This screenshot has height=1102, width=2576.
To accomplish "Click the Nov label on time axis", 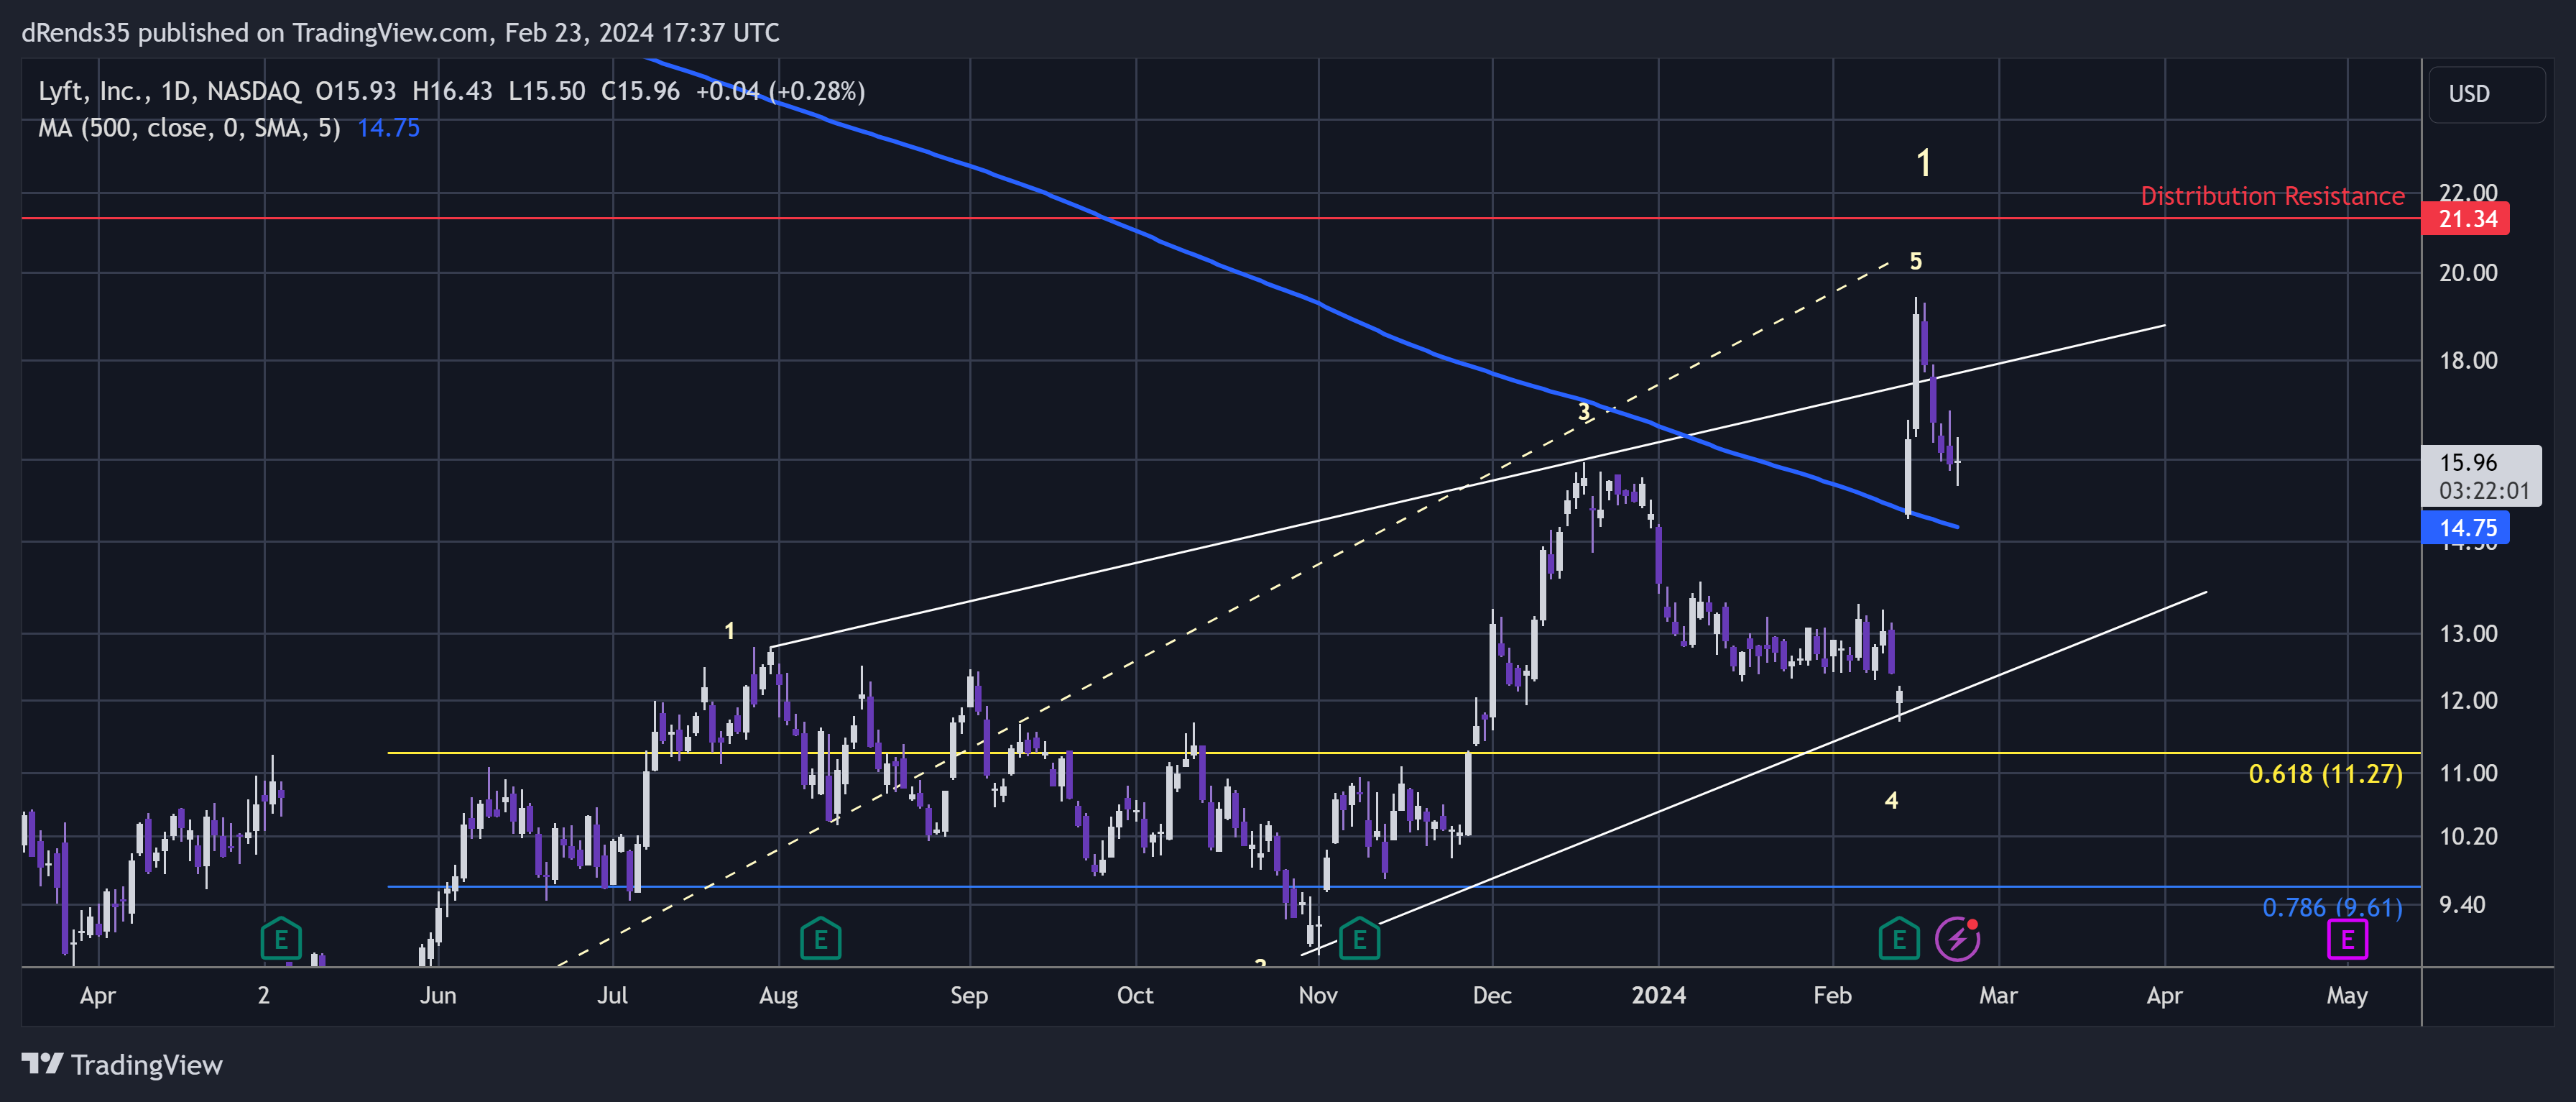I will coord(1317,995).
